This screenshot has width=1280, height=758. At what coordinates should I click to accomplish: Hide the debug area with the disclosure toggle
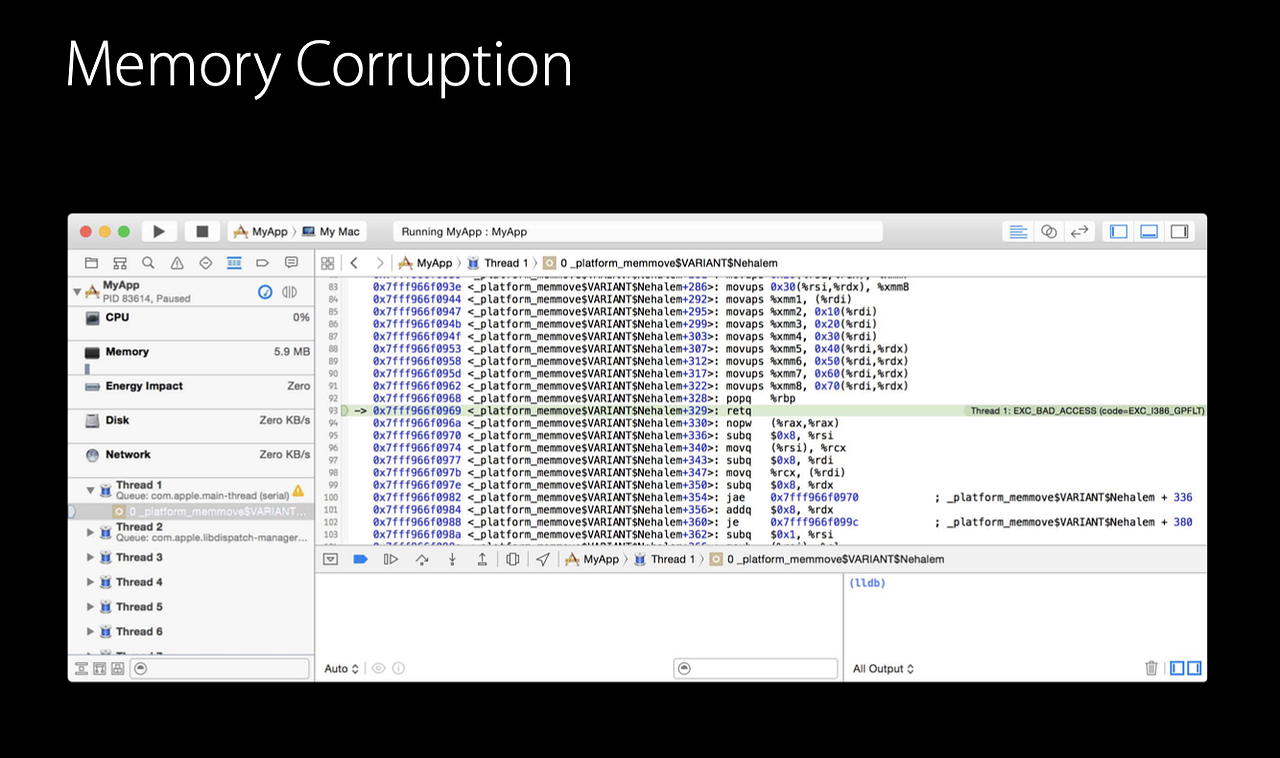(x=330, y=559)
